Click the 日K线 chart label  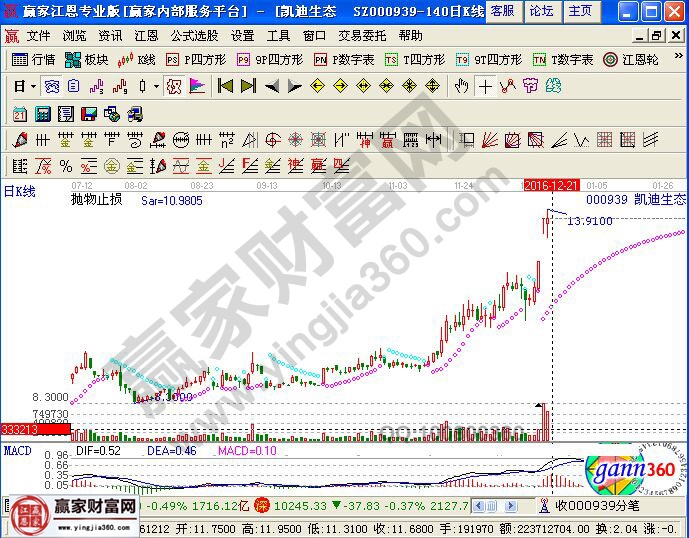pyautogui.click(x=19, y=191)
